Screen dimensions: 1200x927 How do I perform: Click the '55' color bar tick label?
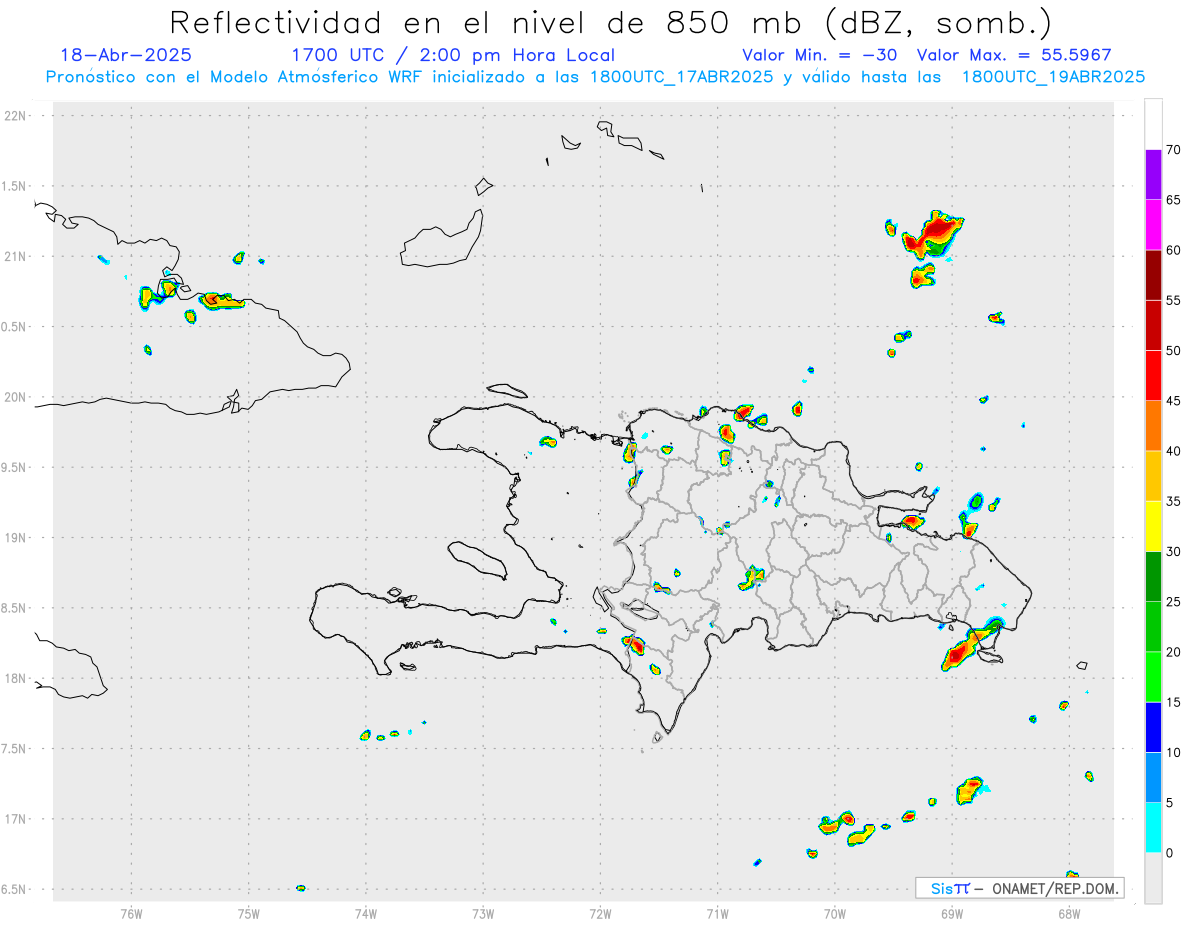click(1173, 300)
